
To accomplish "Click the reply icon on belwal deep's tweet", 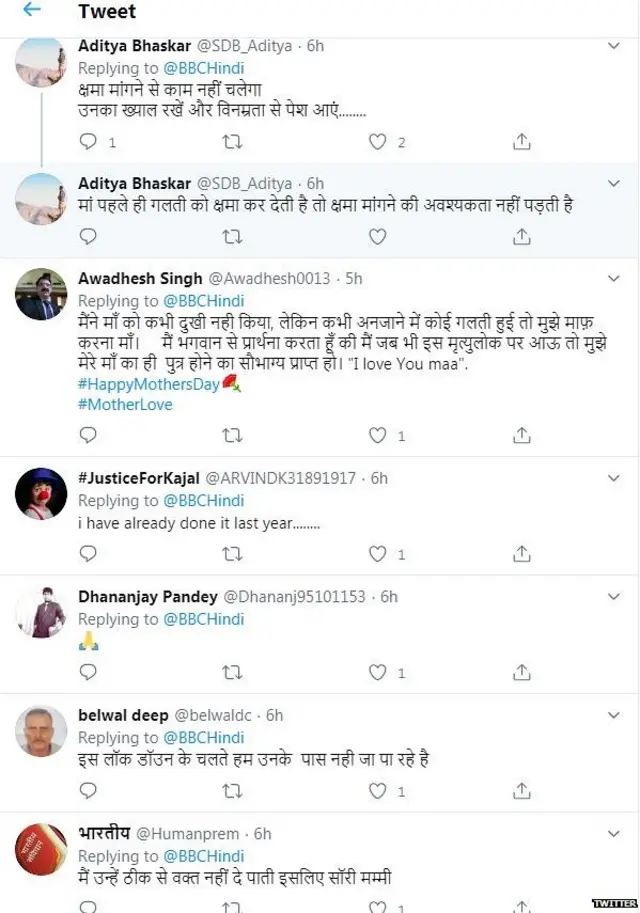I will tap(88, 791).
